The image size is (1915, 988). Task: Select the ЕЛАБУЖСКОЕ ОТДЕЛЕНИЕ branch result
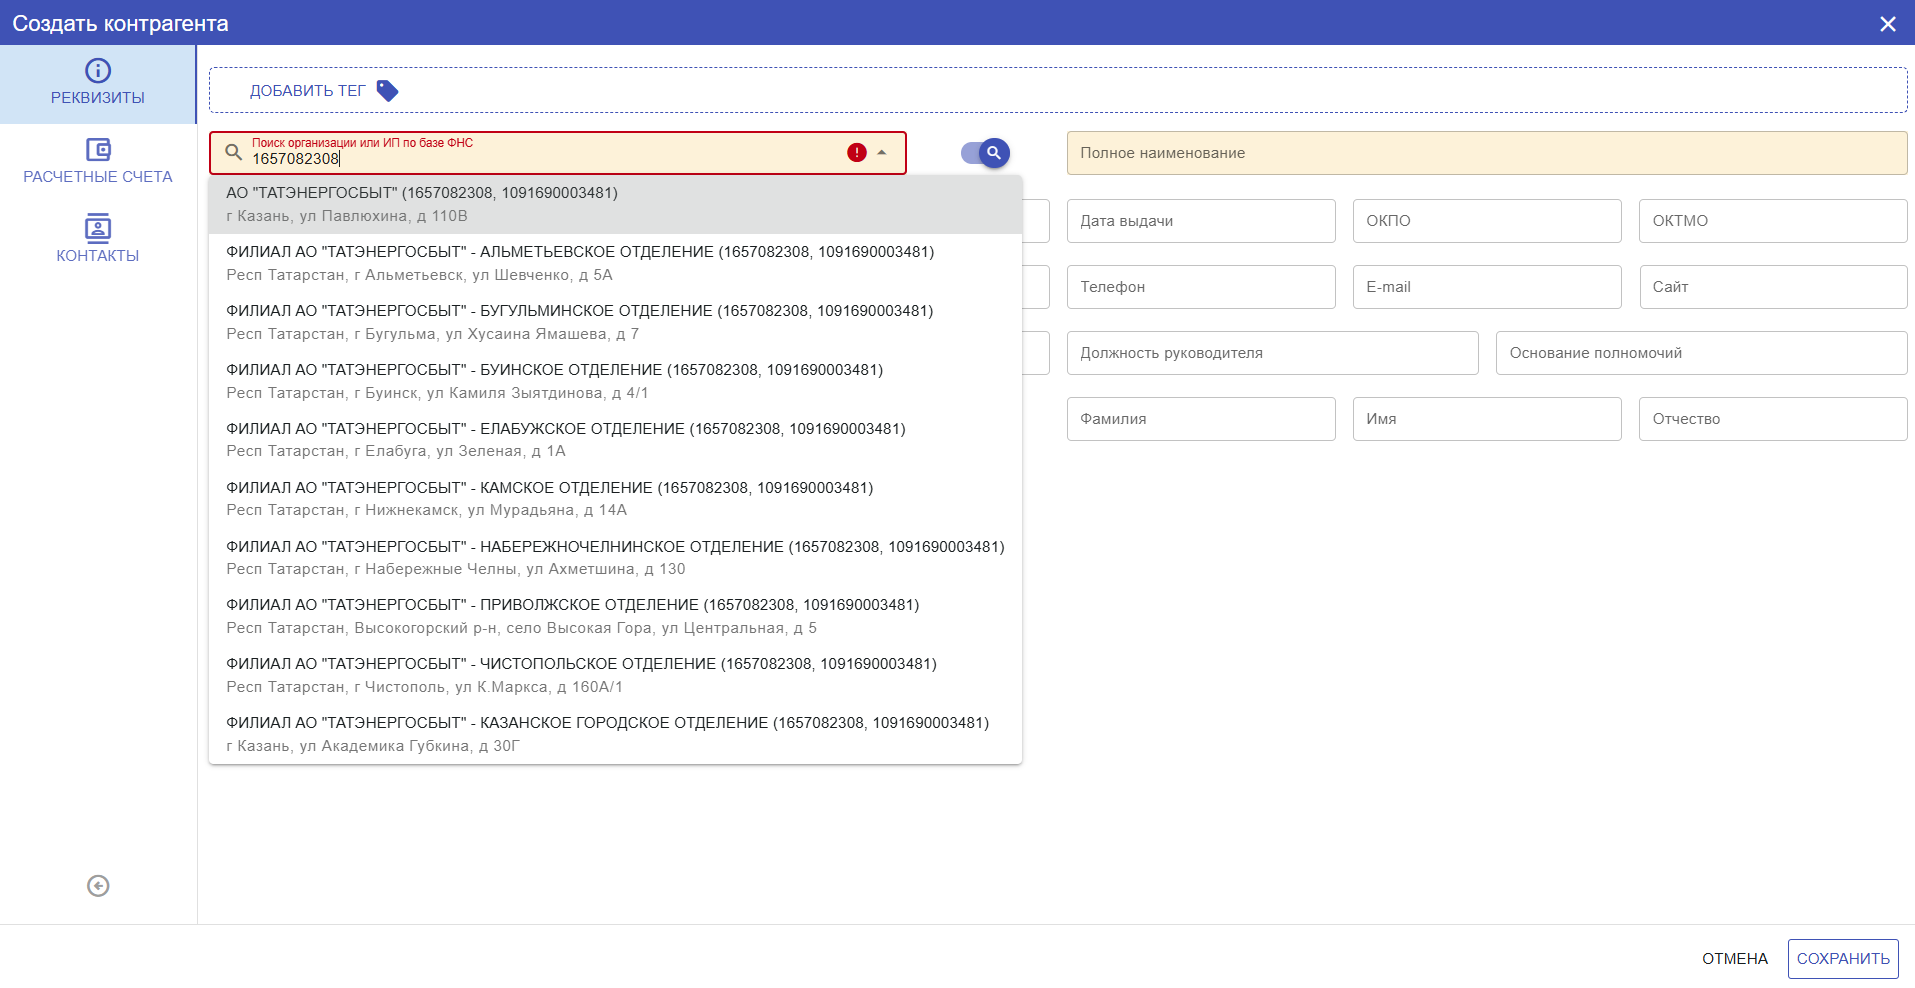click(x=615, y=440)
